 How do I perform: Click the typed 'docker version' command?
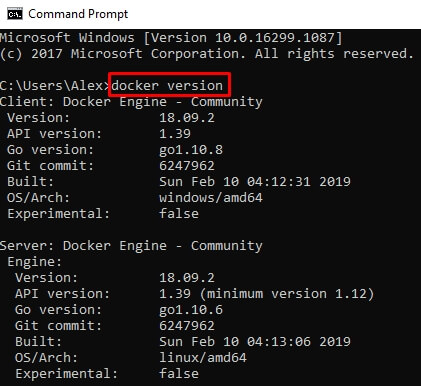click(x=167, y=86)
